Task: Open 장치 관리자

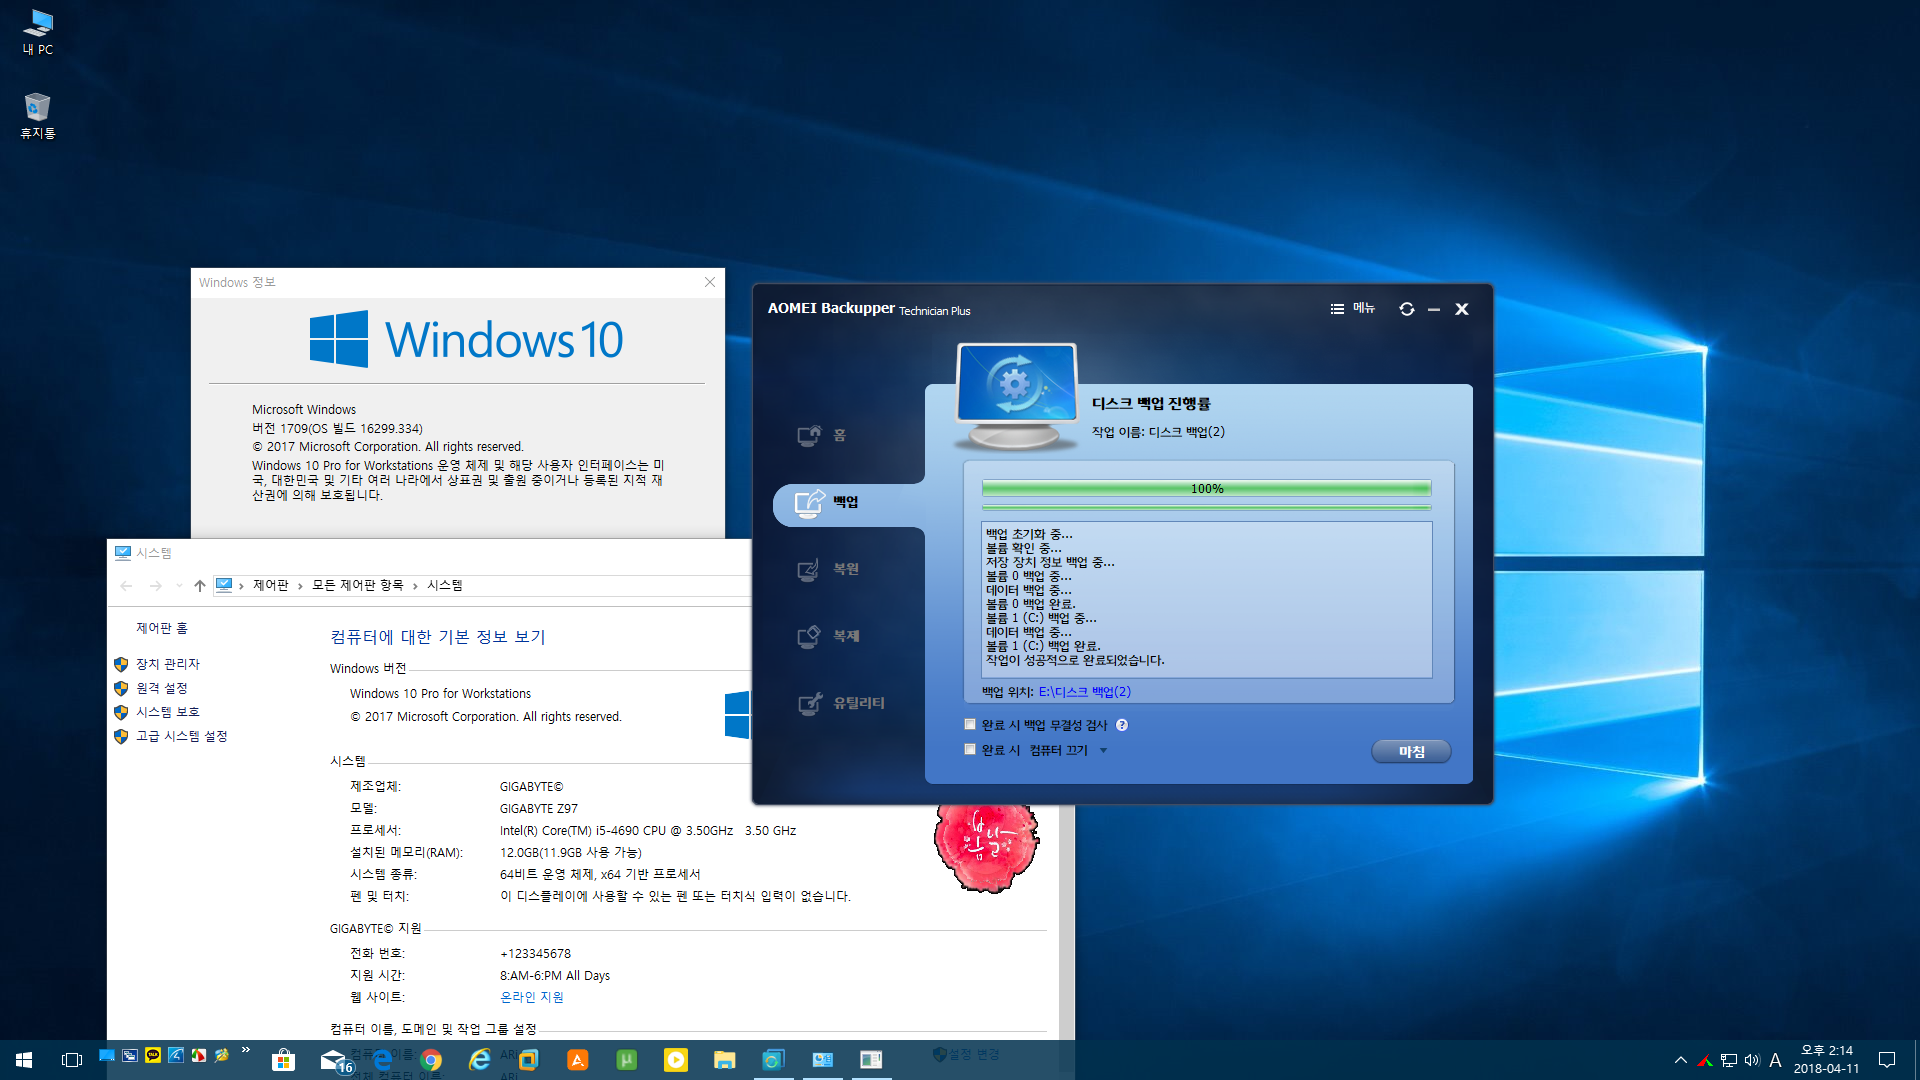Action: [167, 664]
